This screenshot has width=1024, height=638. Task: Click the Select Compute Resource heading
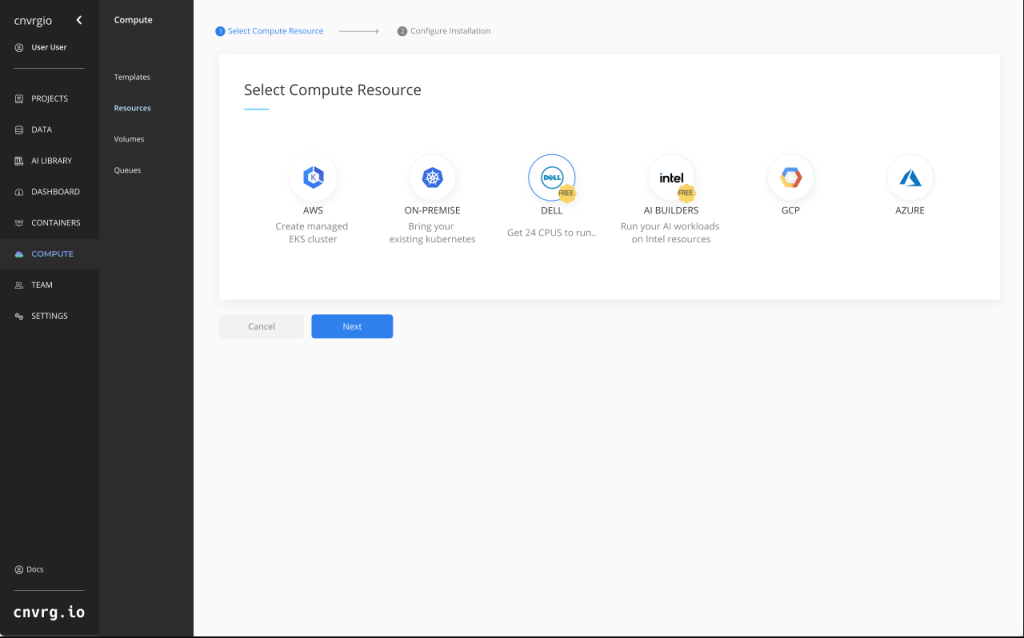(x=332, y=90)
